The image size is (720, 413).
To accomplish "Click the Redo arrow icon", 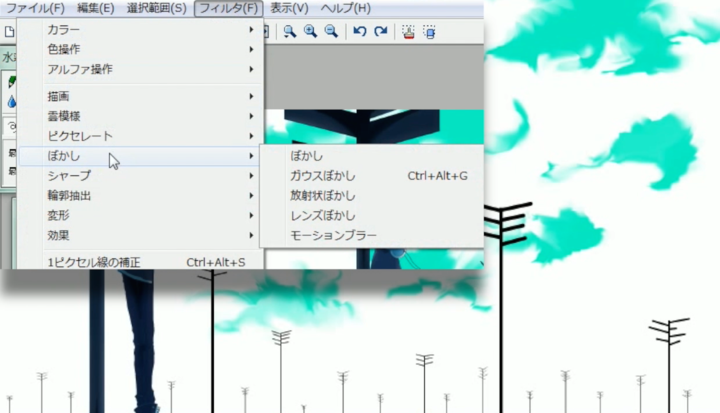I will point(381,31).
